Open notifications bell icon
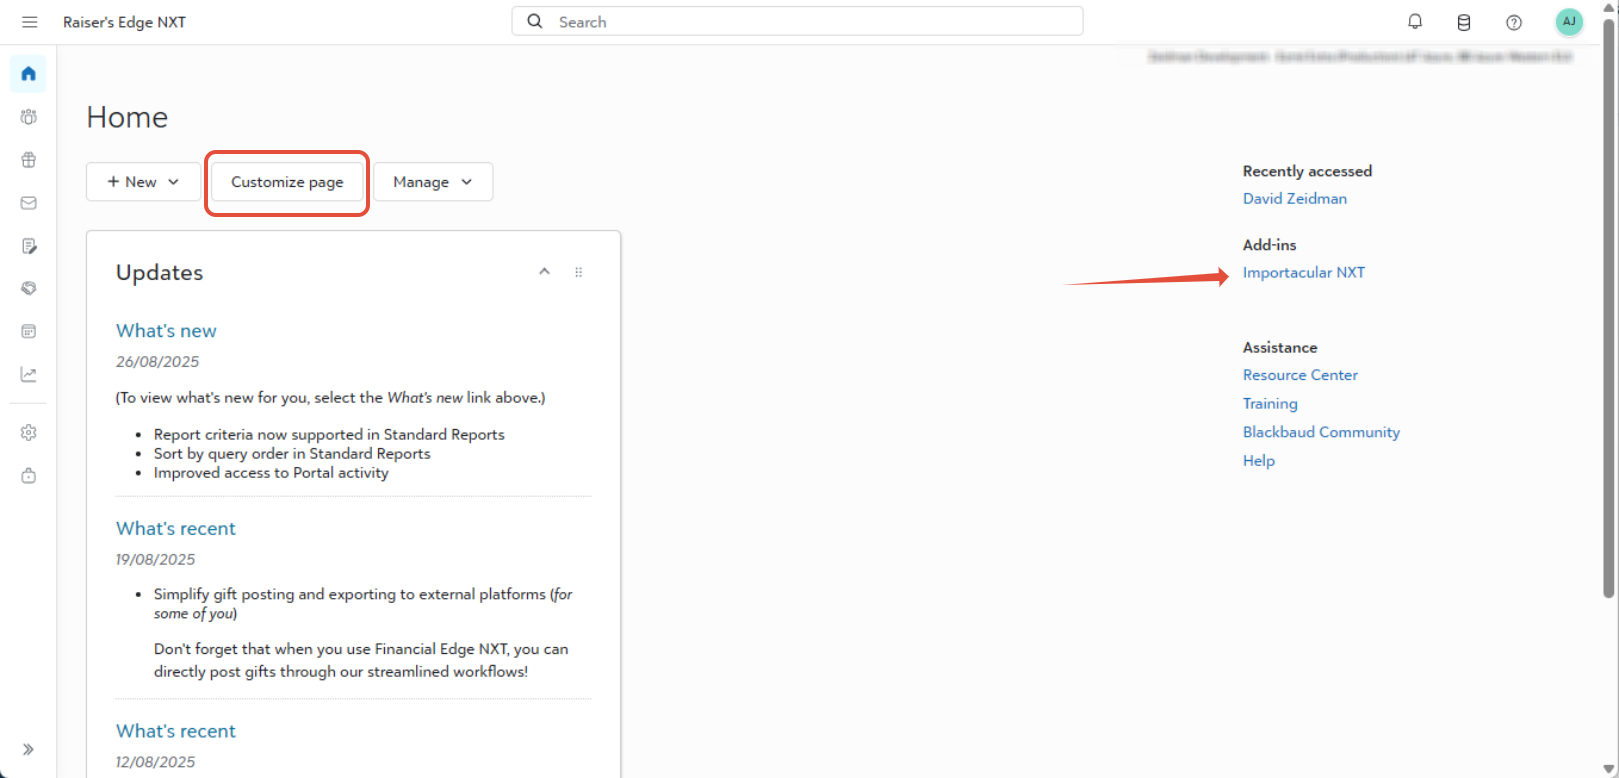This screenshot has width=1619, height=778. pos(1415,21)
